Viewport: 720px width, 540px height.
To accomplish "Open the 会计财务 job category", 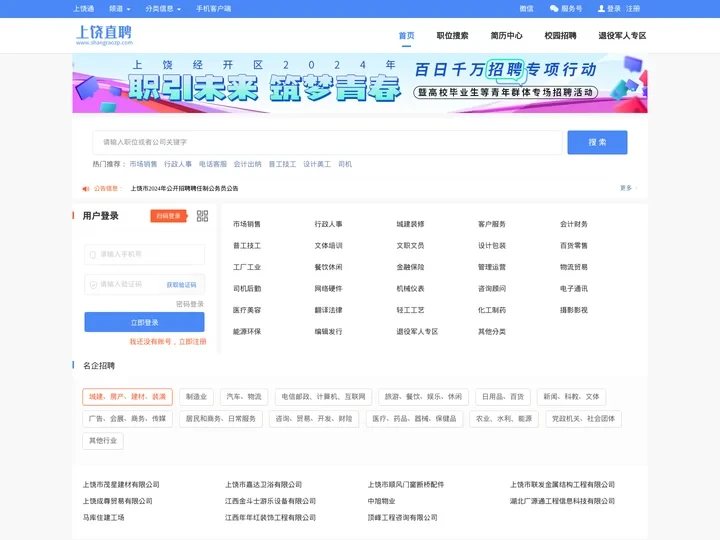I will (574, 224).
